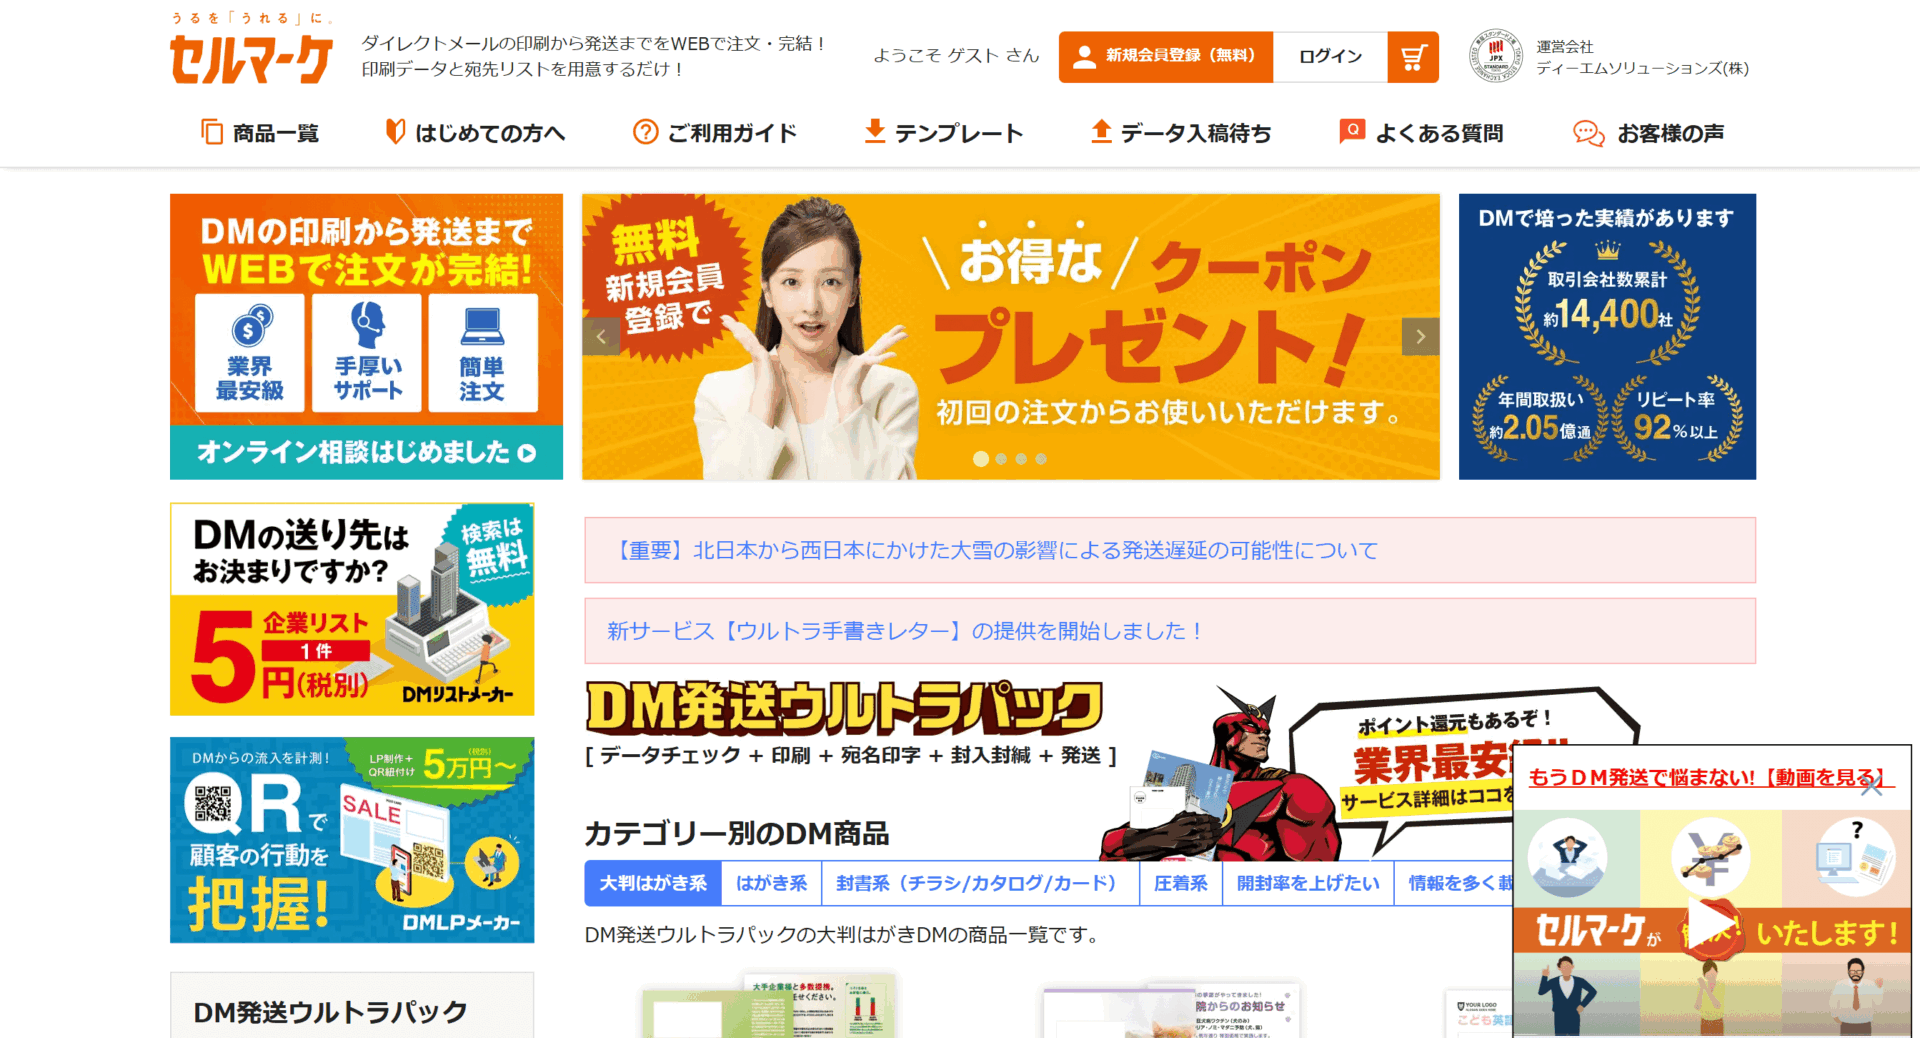
Task: Open the ウルトラ手書きレター new service notice
Action: 1170,631
